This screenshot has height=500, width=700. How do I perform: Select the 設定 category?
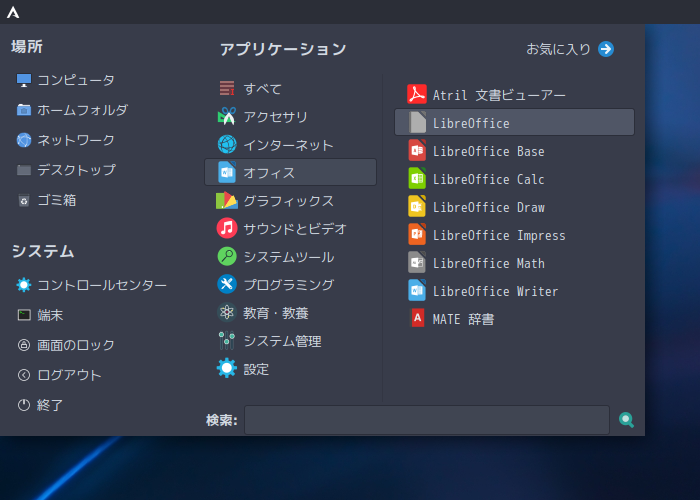(291, 369)
